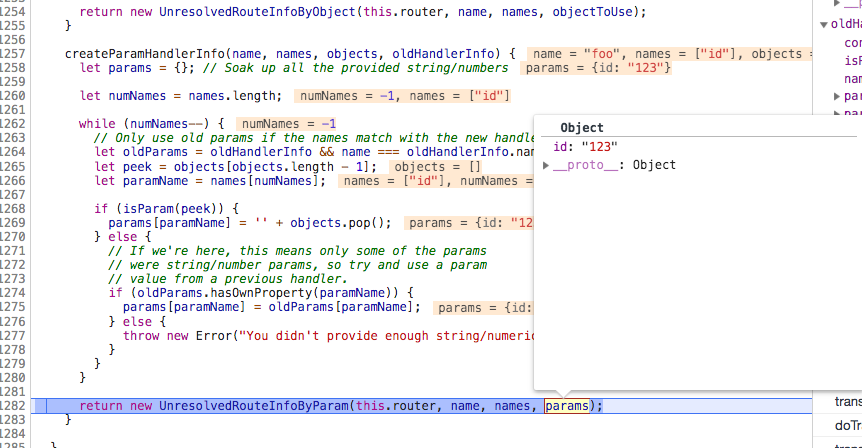
Task: Set a breakpoint at line number 1260
Action: click(13, 96)
